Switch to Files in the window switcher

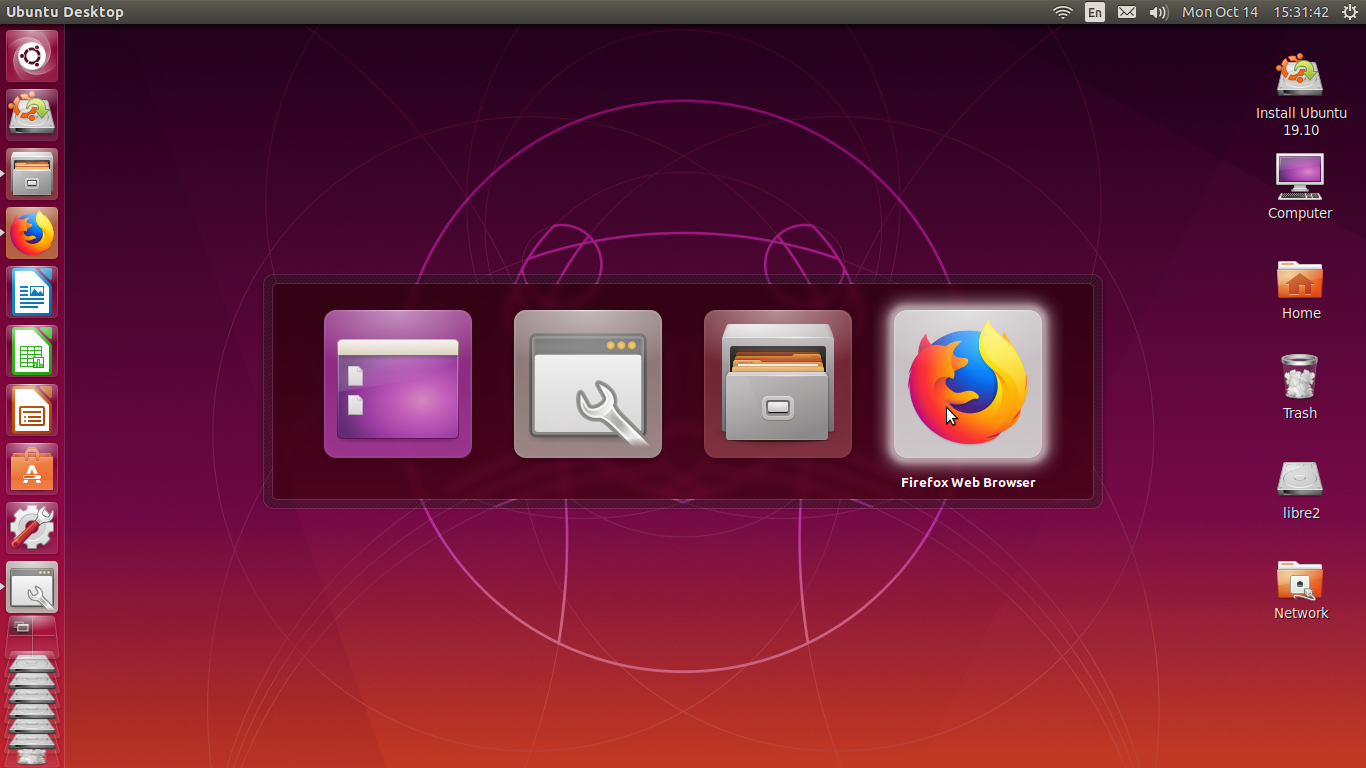coord(778,384)
